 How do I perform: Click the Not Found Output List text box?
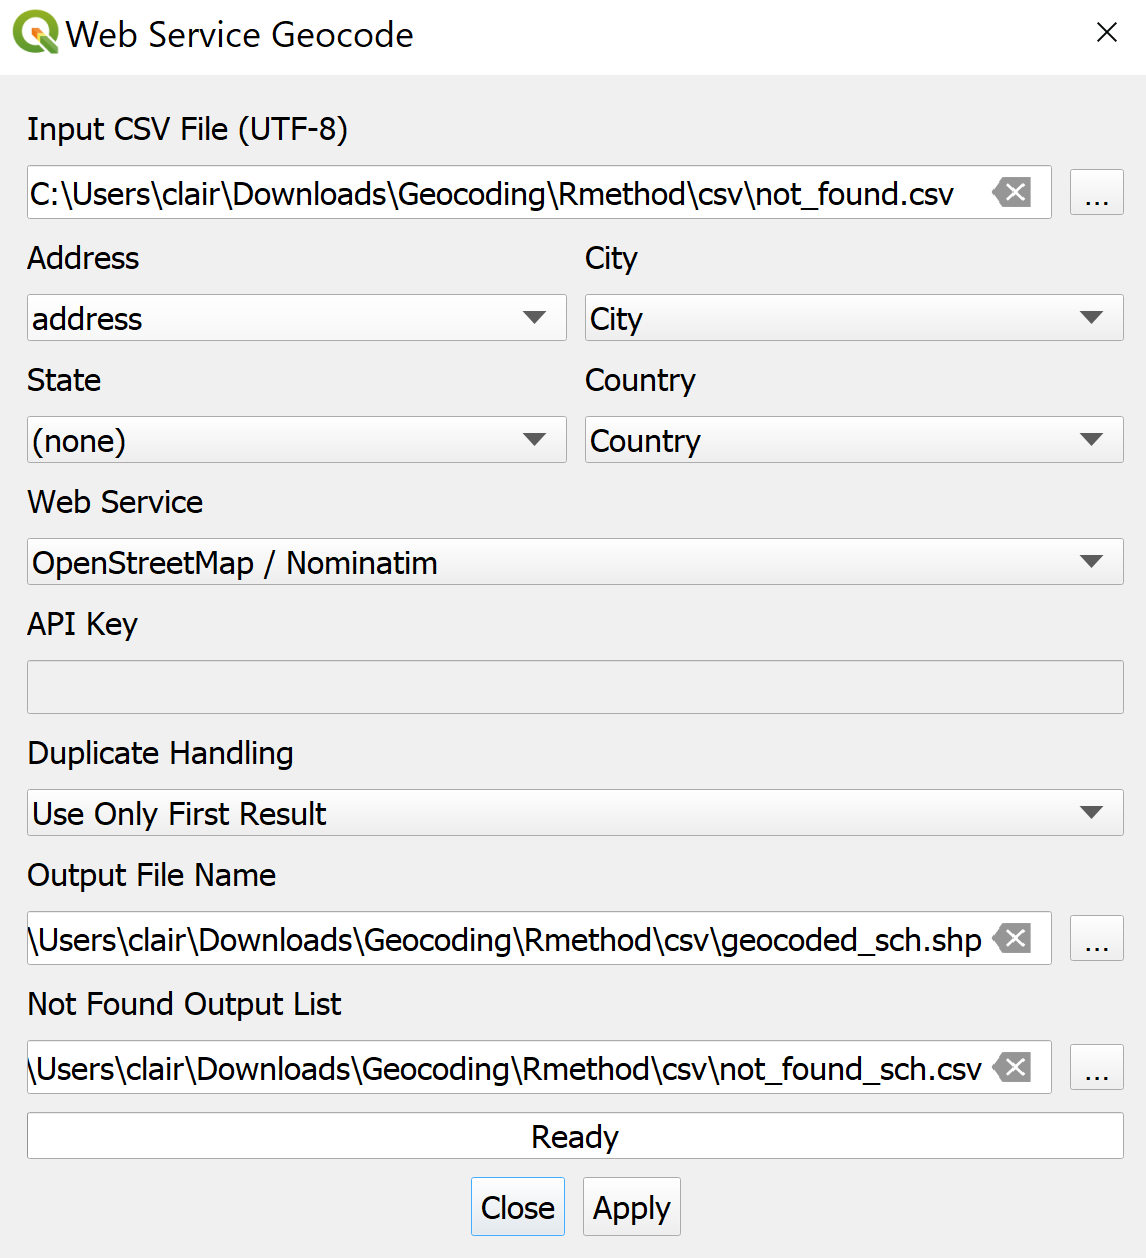click(500, 1068)
